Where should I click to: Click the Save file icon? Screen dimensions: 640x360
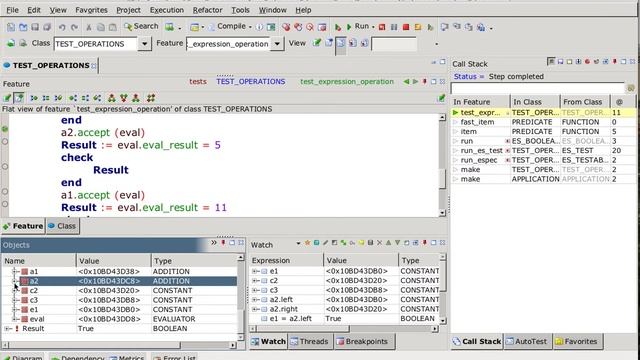click(x=35, y=27)
